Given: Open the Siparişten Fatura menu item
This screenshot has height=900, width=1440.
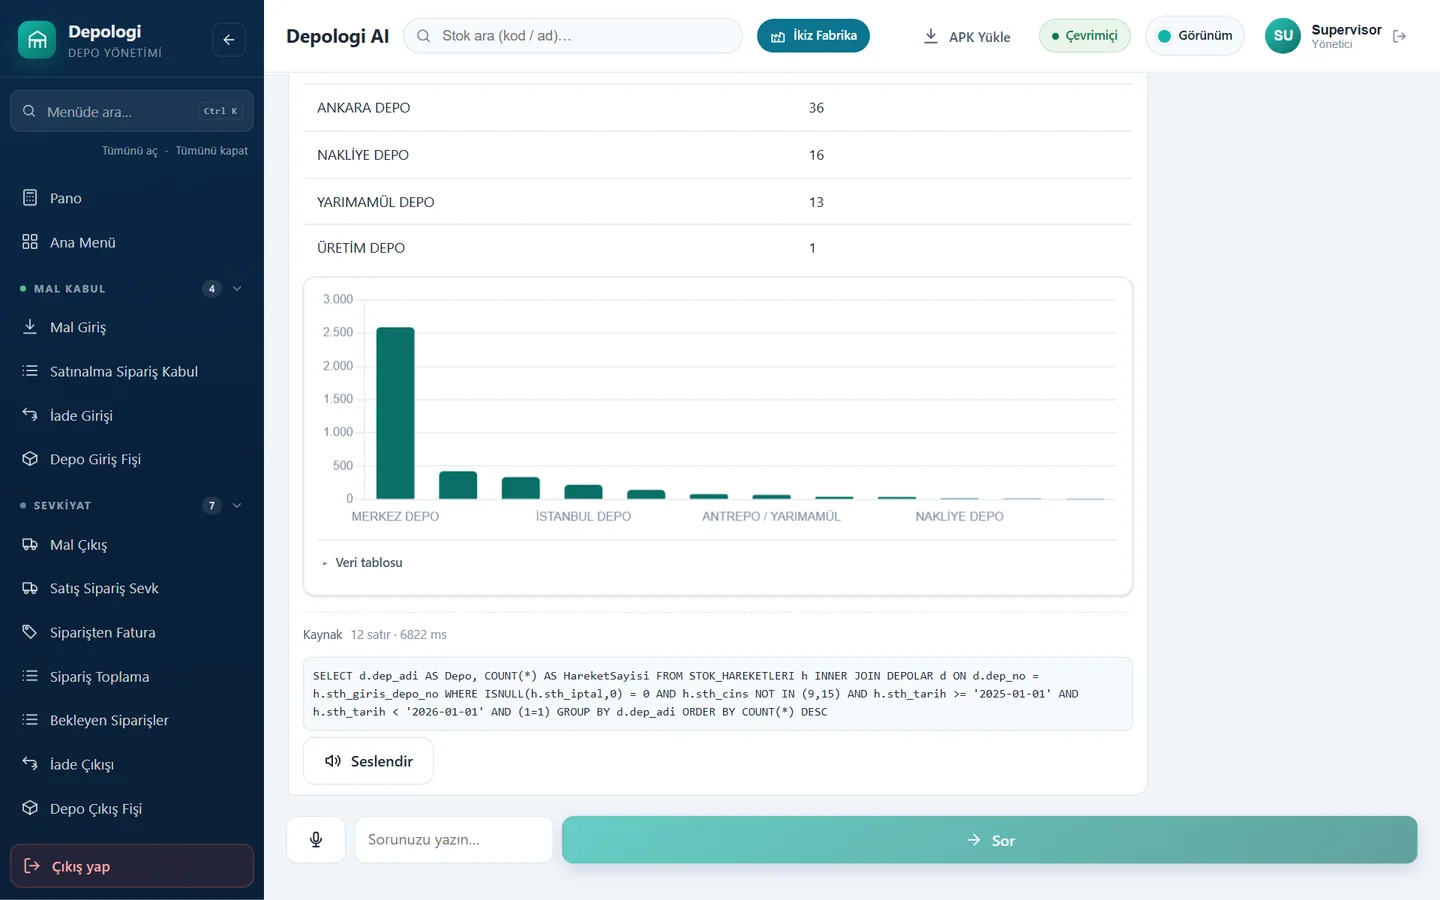Looking at the screenshot, I should point(132,632).
